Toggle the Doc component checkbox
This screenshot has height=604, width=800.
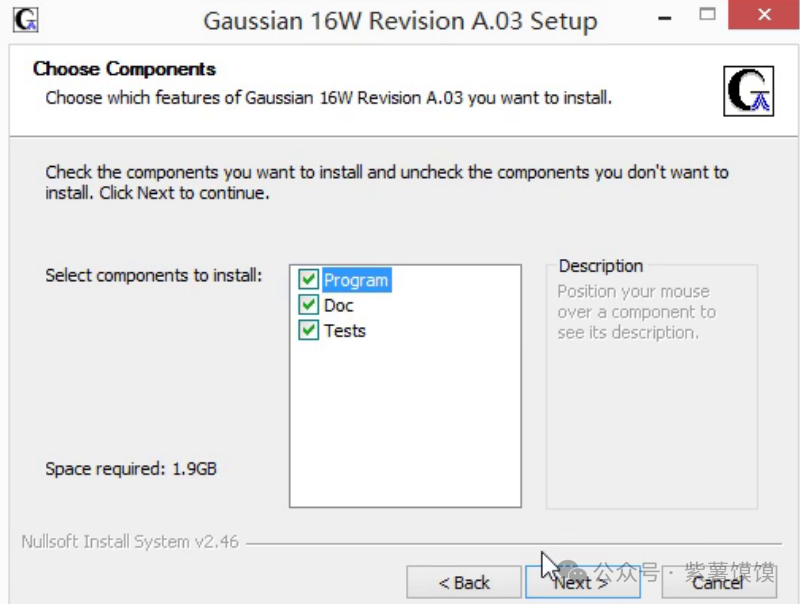(309, 305)
